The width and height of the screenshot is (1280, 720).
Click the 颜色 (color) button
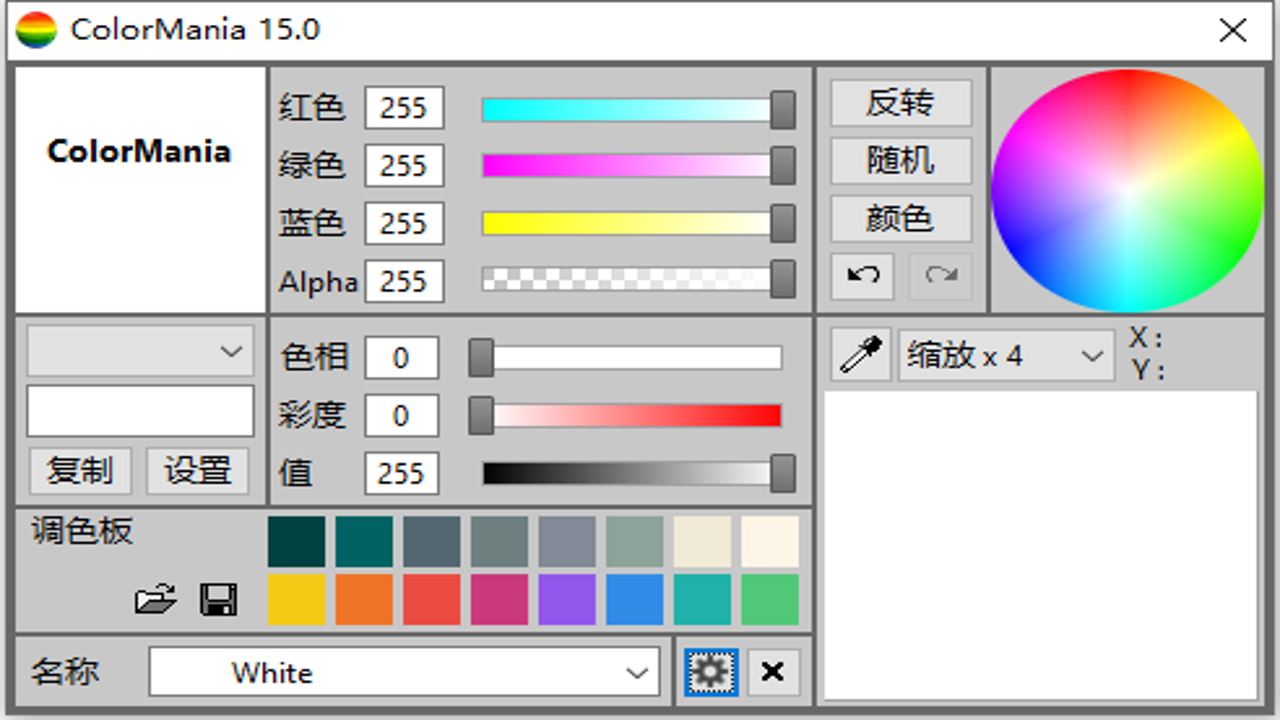click(x=901, y=218)
